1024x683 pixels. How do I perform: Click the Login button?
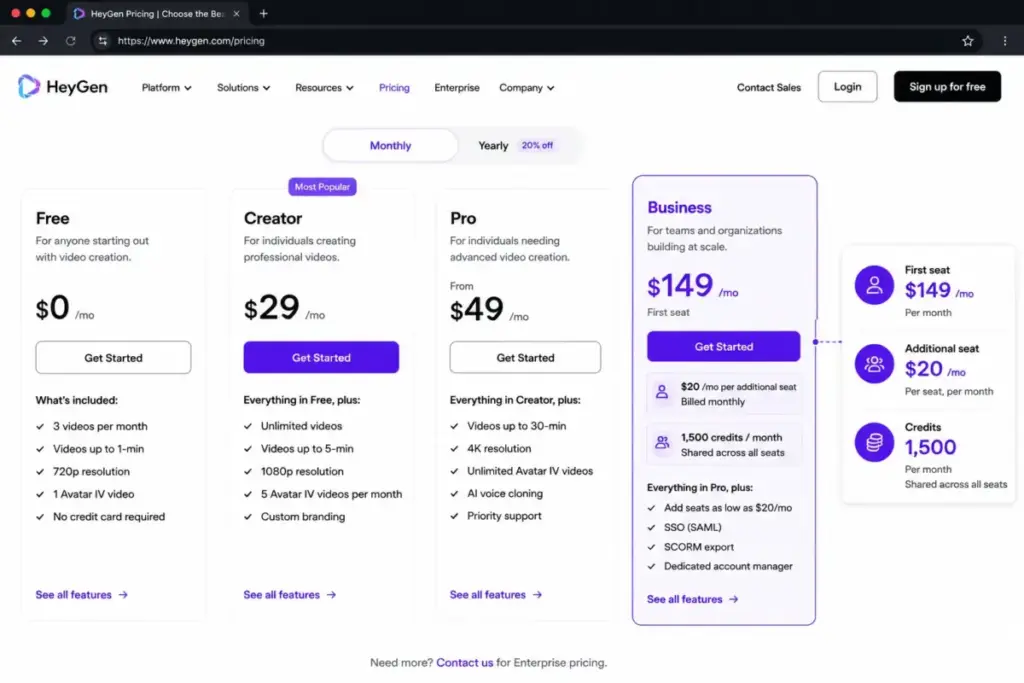(847, 87)
